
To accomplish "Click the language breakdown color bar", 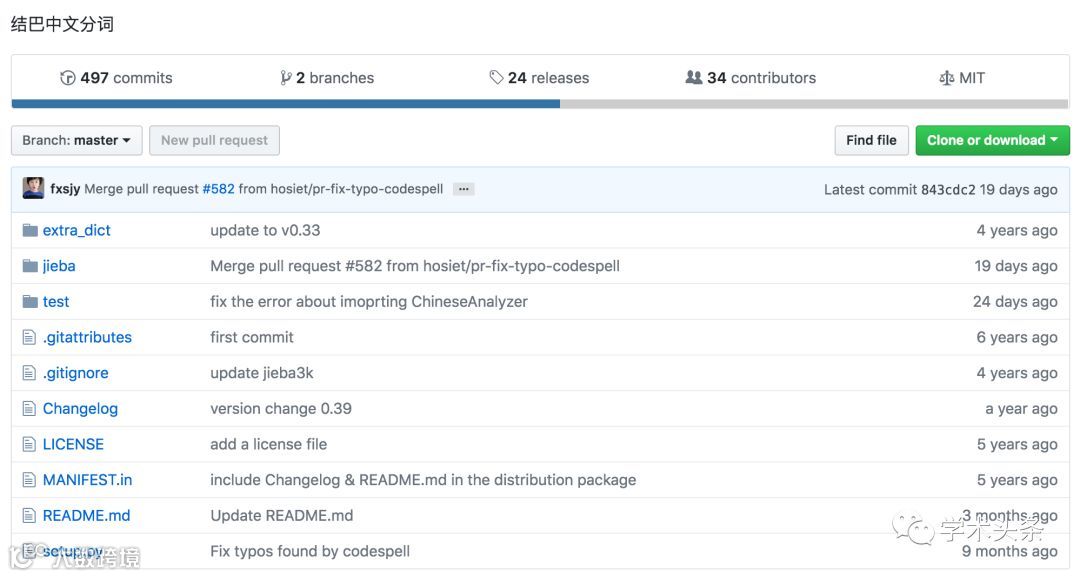I will pos(540,104).
